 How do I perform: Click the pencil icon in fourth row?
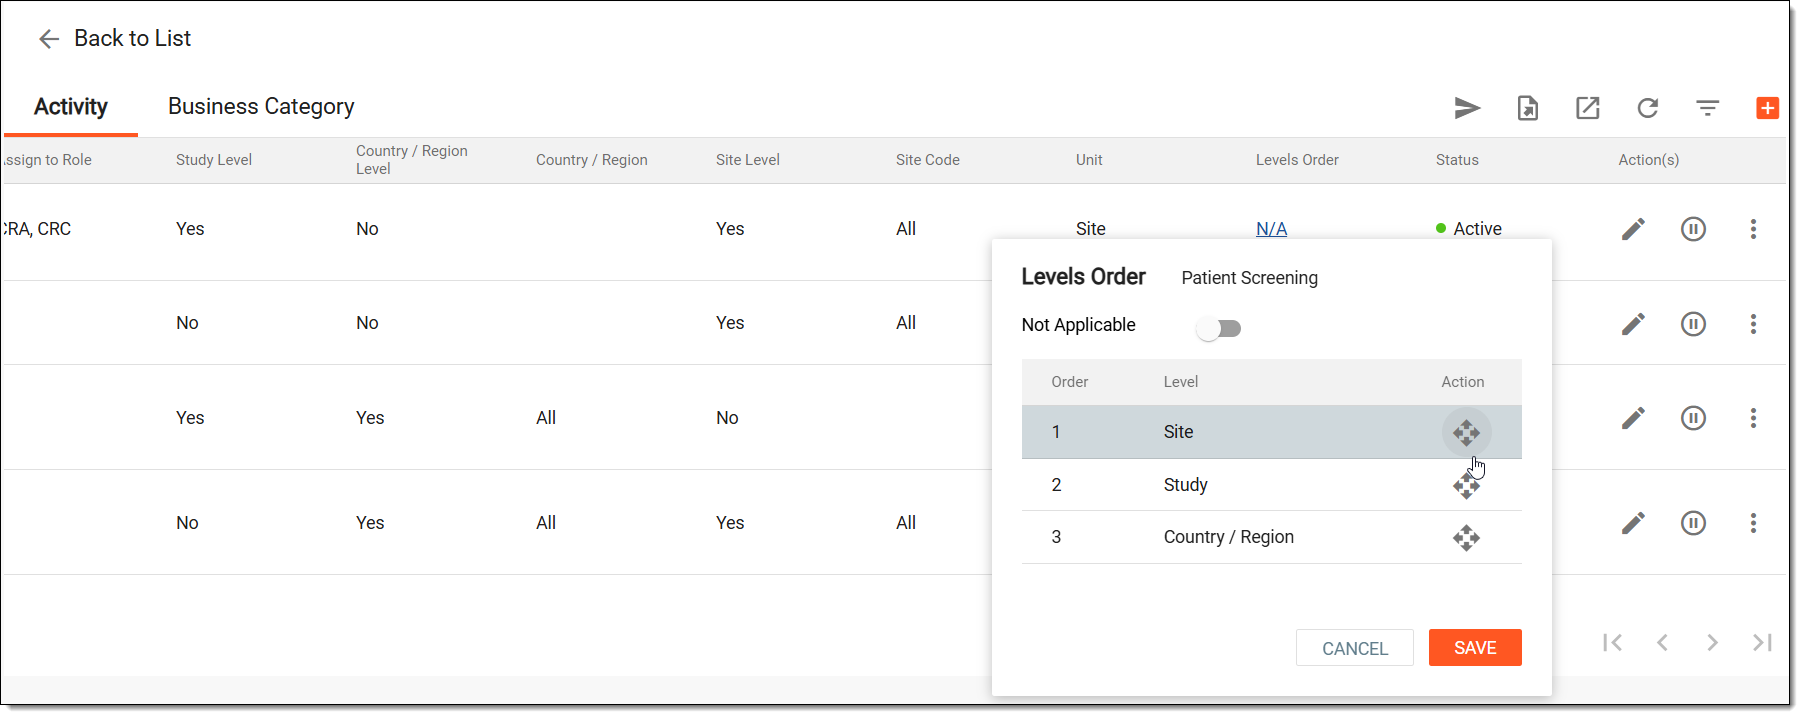[1633, 523]
